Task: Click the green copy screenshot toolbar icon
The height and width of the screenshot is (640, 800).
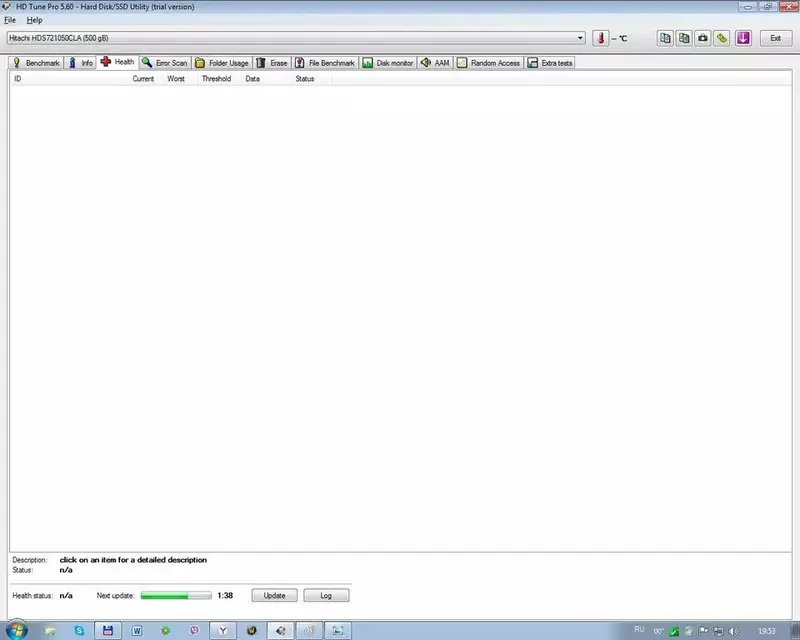Action: click(x=684, y=38)
